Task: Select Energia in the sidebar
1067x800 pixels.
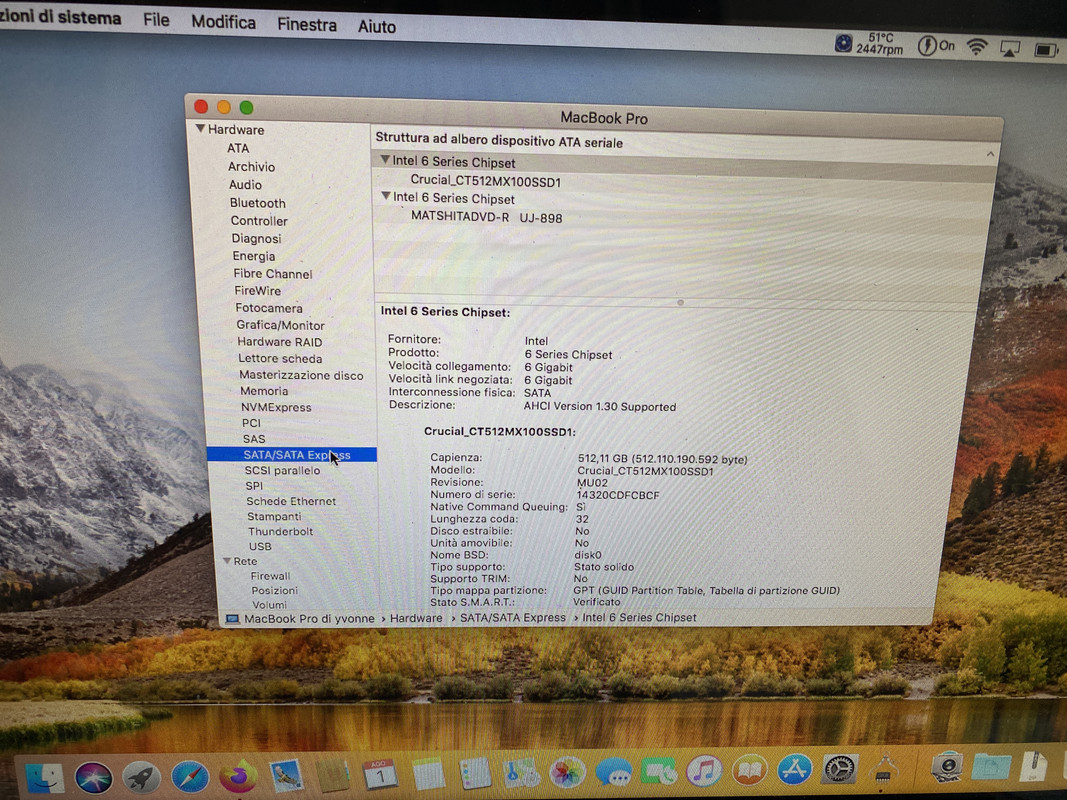Action: (254, 256)
